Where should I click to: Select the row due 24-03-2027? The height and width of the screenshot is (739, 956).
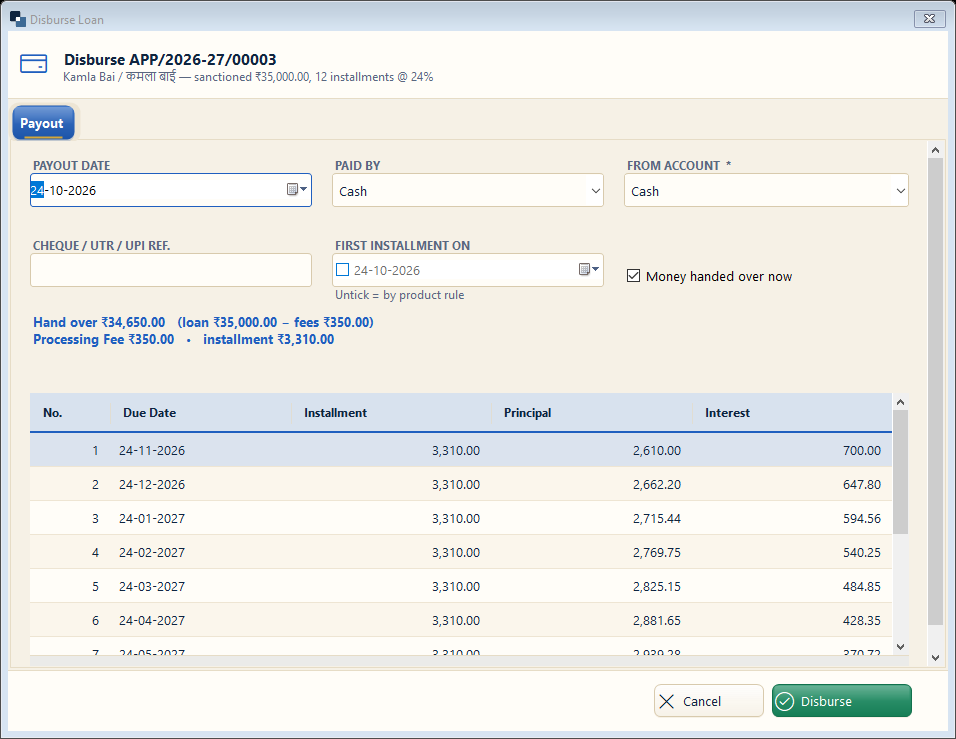pyautogui.click(x=461, y=587)
